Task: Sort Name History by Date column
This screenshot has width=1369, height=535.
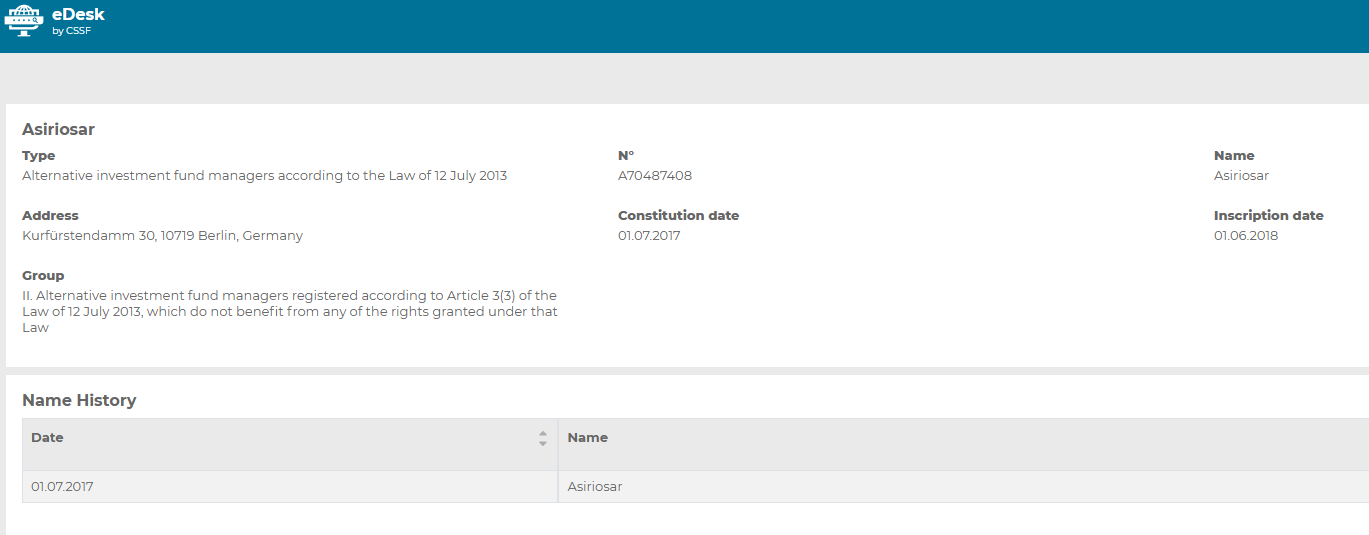Action: (543, 438)
